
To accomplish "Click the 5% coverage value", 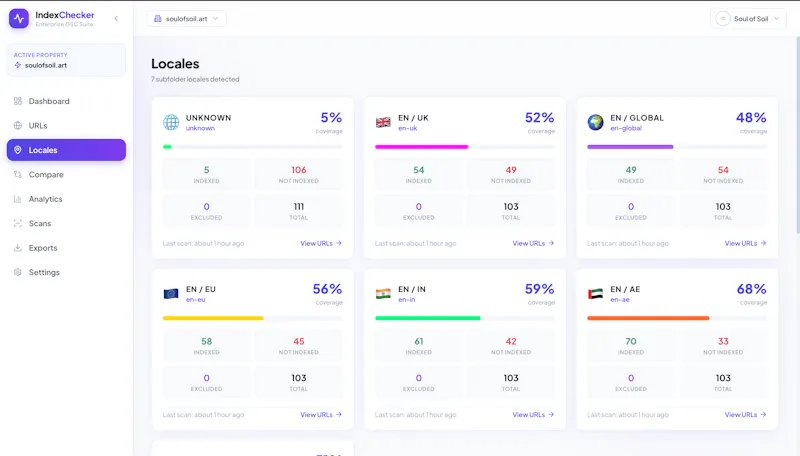I will click(x=331, y=118).
